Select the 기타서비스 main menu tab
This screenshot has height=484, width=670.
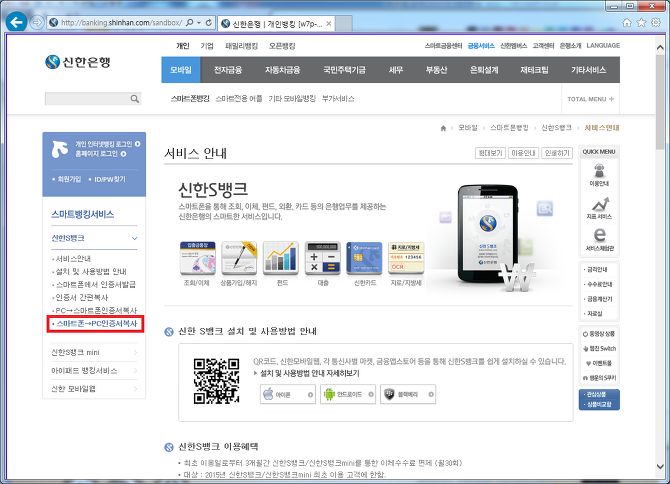[x=588, y=70]
